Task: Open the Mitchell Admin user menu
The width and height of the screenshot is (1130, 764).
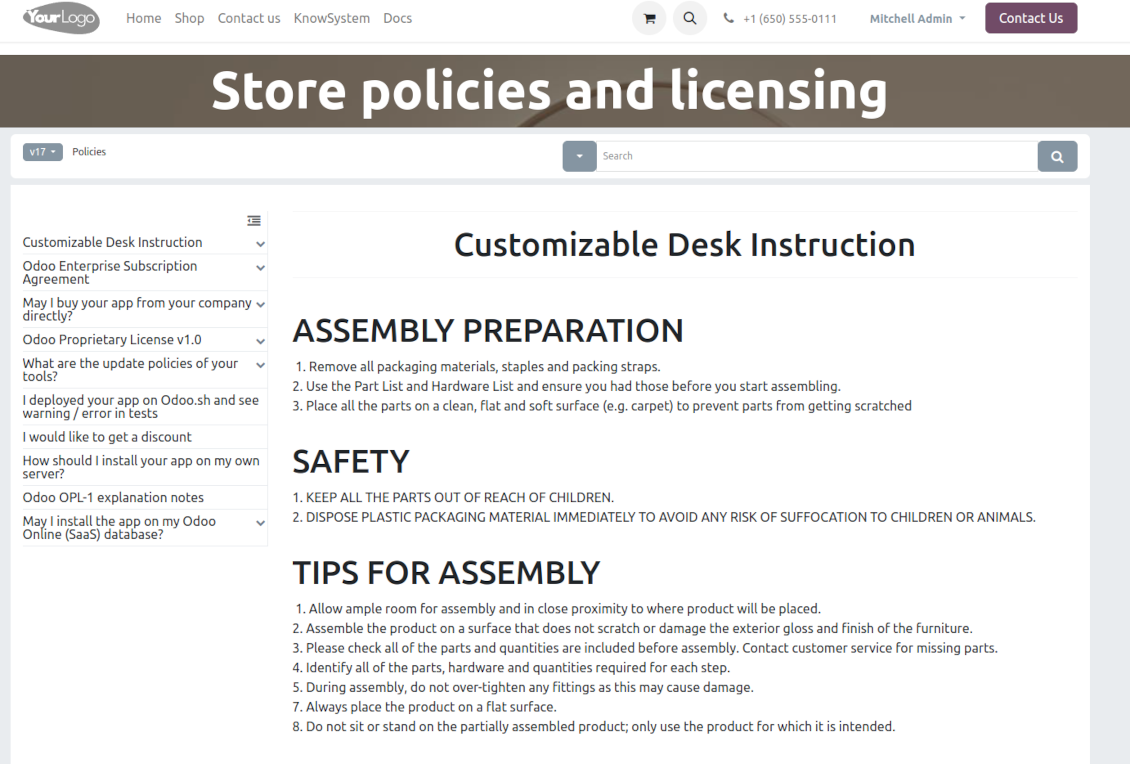Action: [917, 19]
